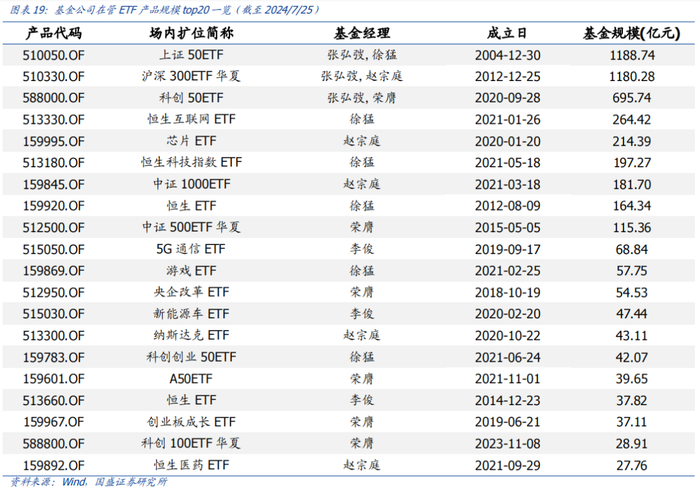This screenshot has width=700, height=492.
Task: Click the fund name 游戏 ETF
Action: 192,271
